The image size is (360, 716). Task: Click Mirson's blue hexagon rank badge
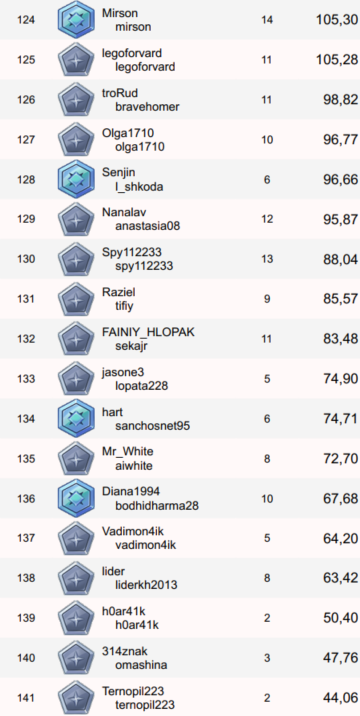76,20
